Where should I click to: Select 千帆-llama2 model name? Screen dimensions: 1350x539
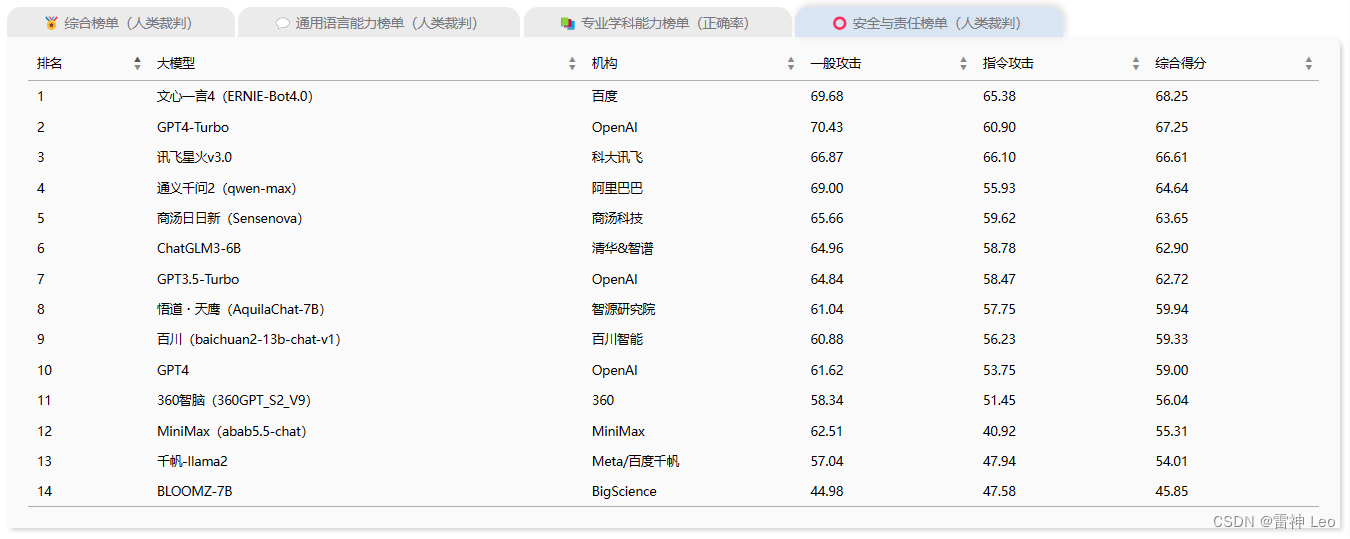point(192,461)
